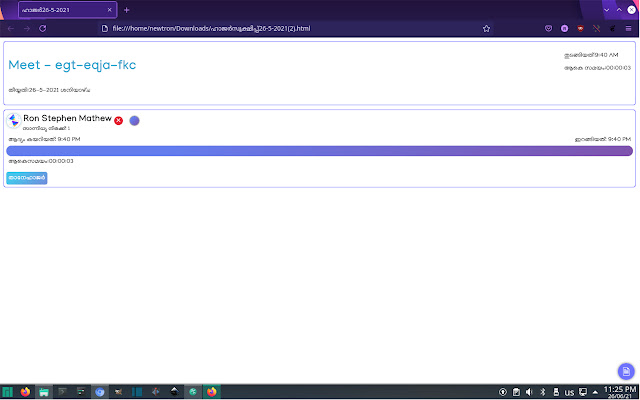
Task: Open the volume icon in system tray
Action: pyautogui.click(x=529, y=392)
